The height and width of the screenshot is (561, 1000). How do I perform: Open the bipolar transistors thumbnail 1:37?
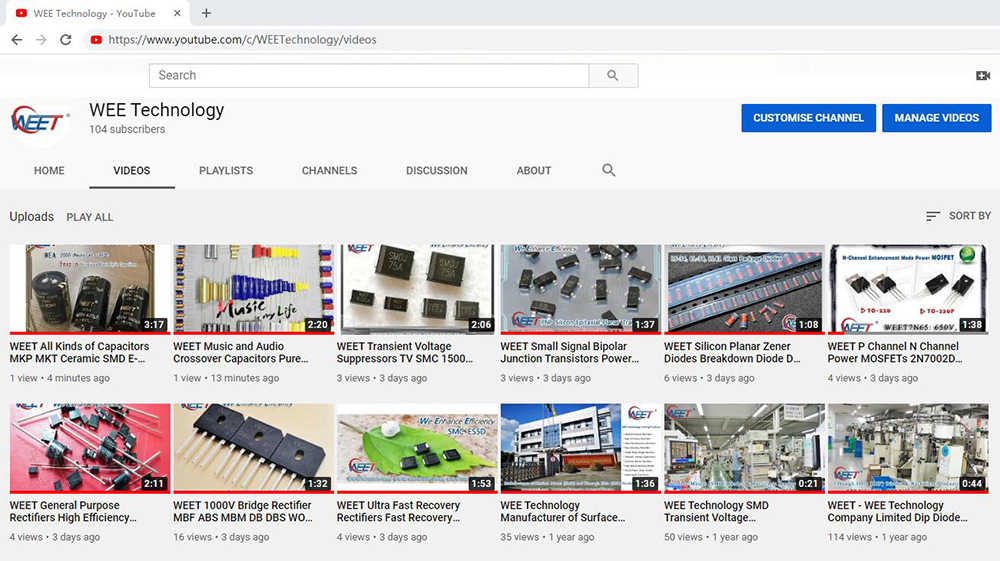(x=580, y=289)
